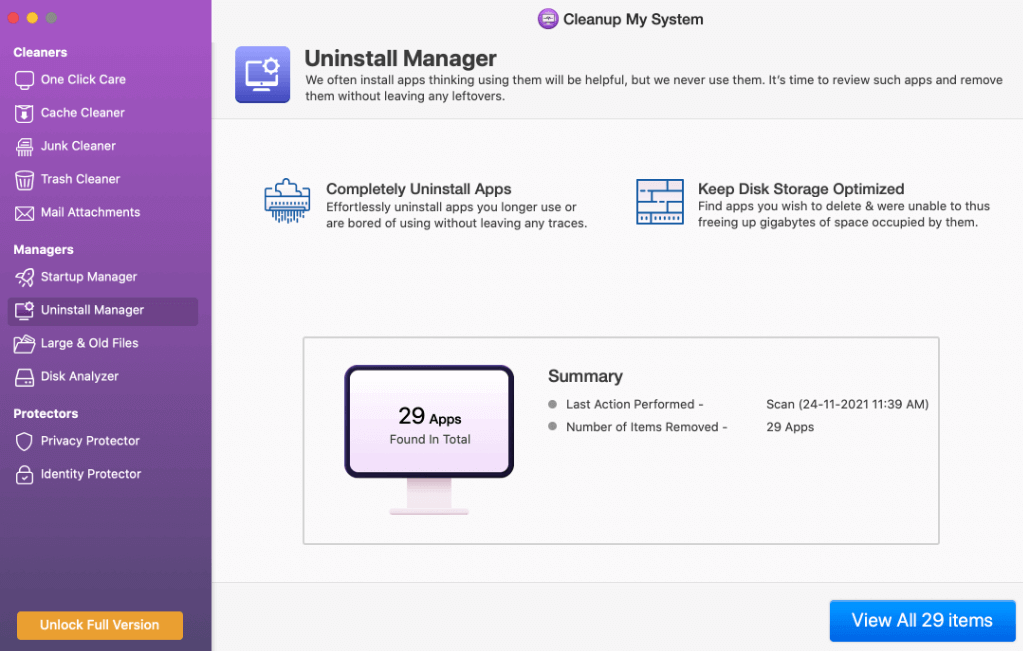The image size is (1023, 651).
Task: Click the Large & Old Files folder icon
Action: (x=24, y=344)
